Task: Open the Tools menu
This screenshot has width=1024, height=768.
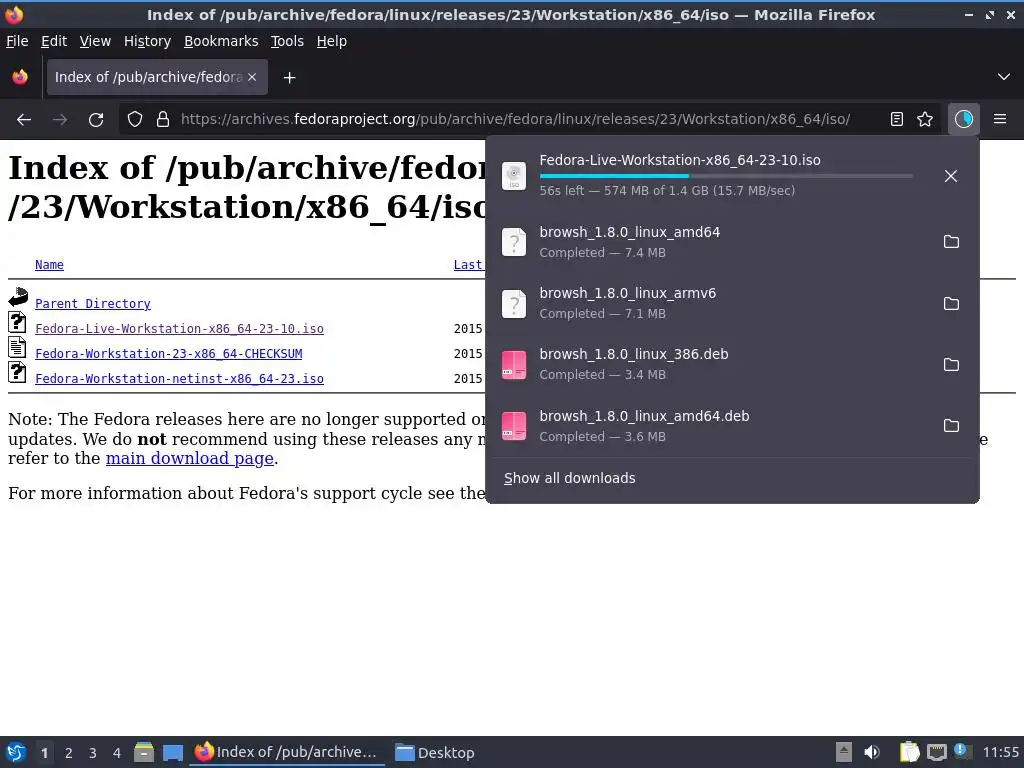Action: [287, 41]
